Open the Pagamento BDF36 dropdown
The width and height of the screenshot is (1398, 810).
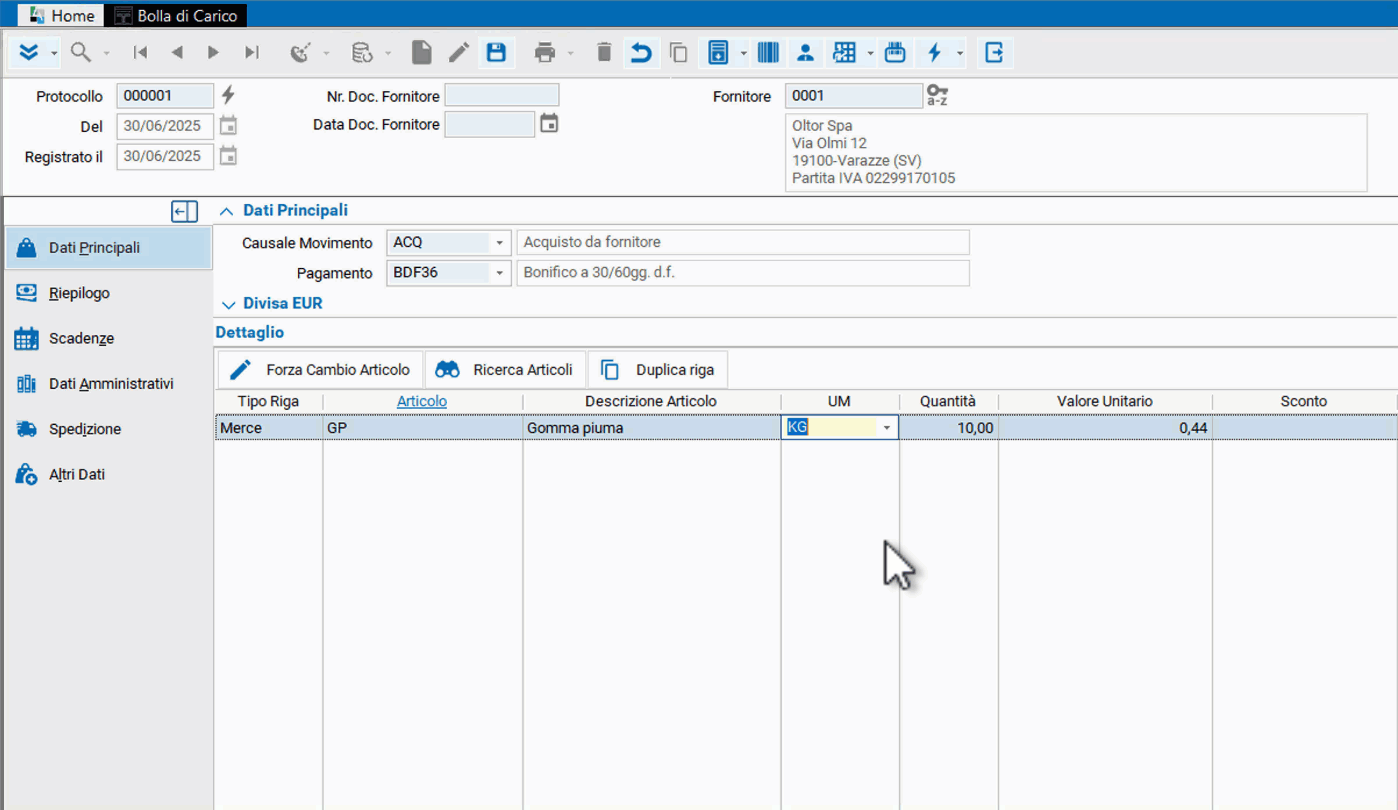(499, 273)
